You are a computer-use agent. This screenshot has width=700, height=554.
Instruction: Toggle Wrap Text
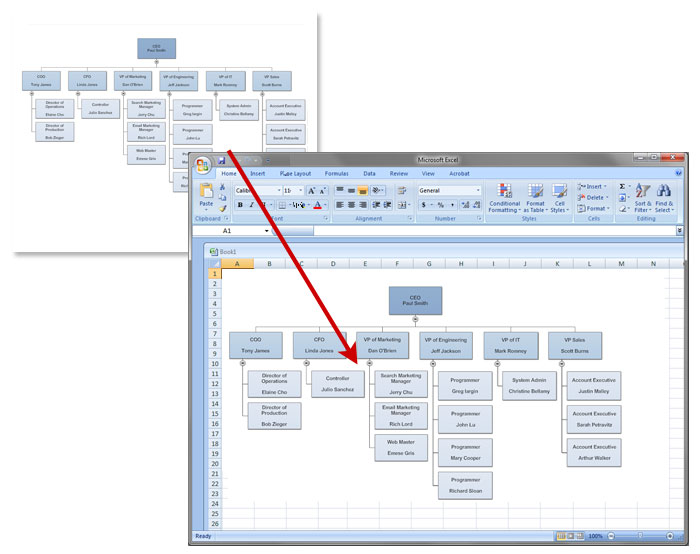point(402,191)
